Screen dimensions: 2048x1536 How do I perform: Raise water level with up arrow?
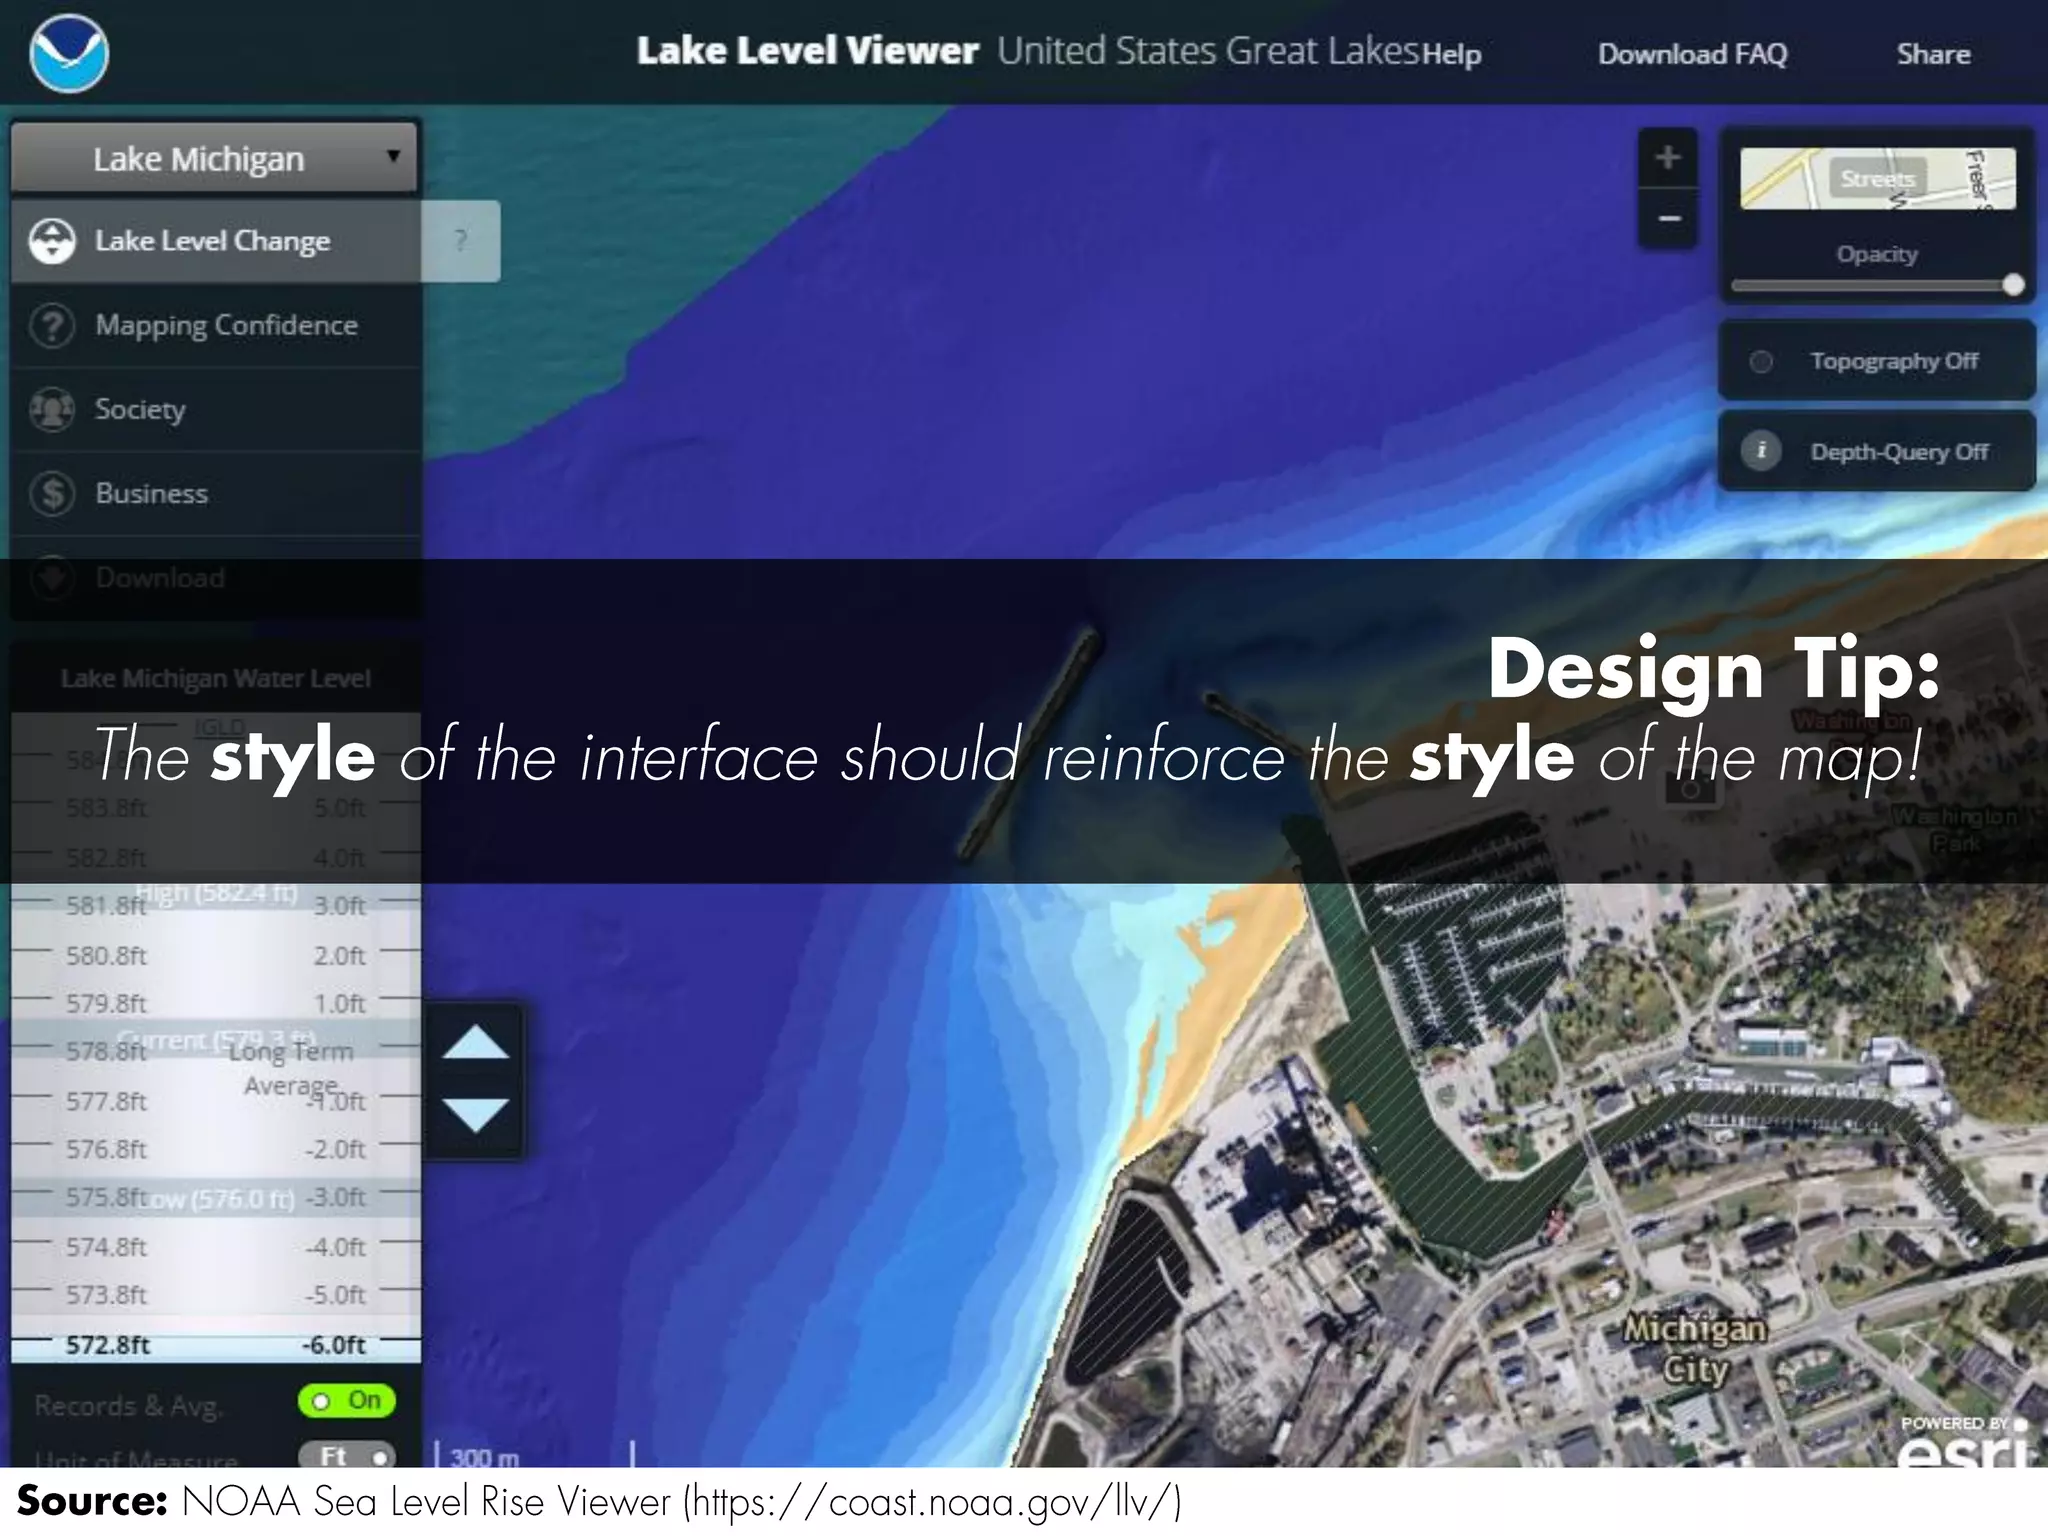point(475,1043)
